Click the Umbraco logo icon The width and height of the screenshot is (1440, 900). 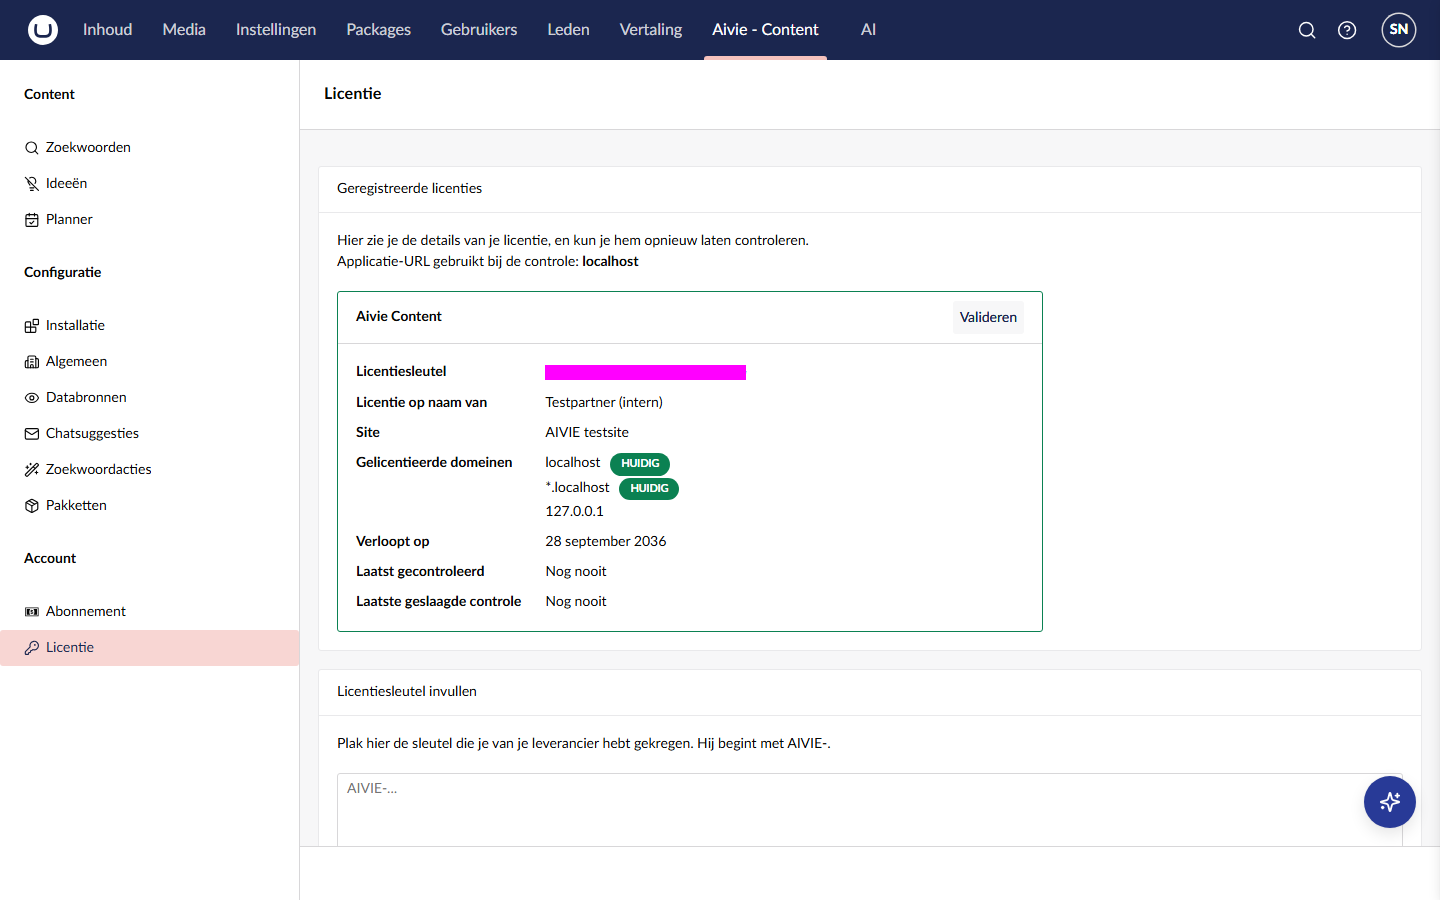click(43, 30)
